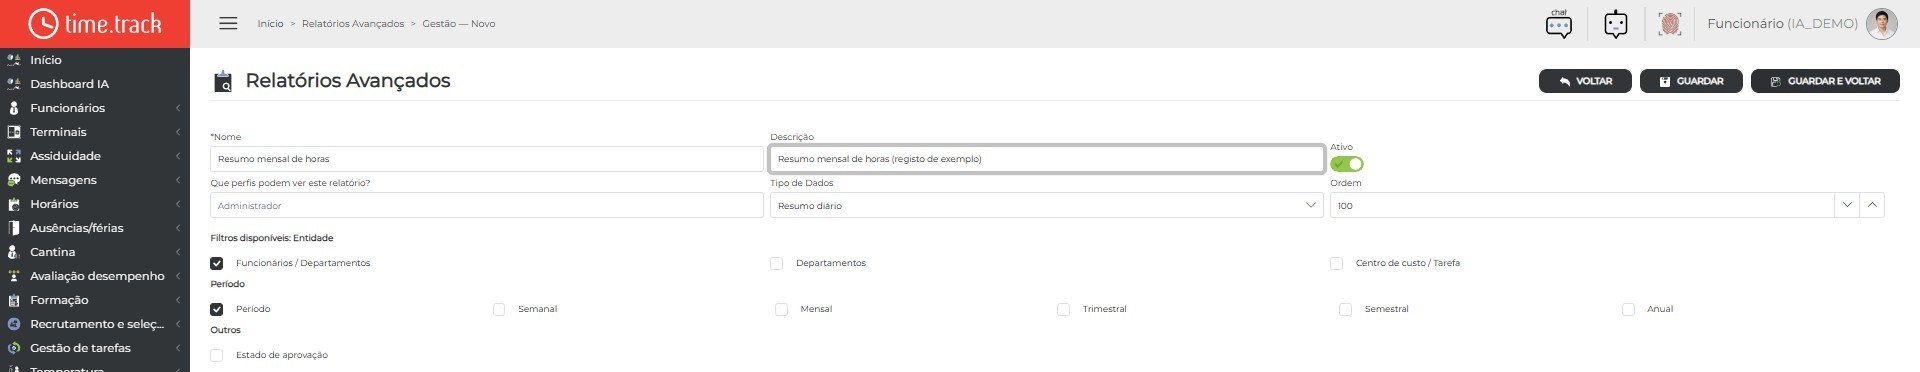Open the chat icon in header

[1558, 24]
